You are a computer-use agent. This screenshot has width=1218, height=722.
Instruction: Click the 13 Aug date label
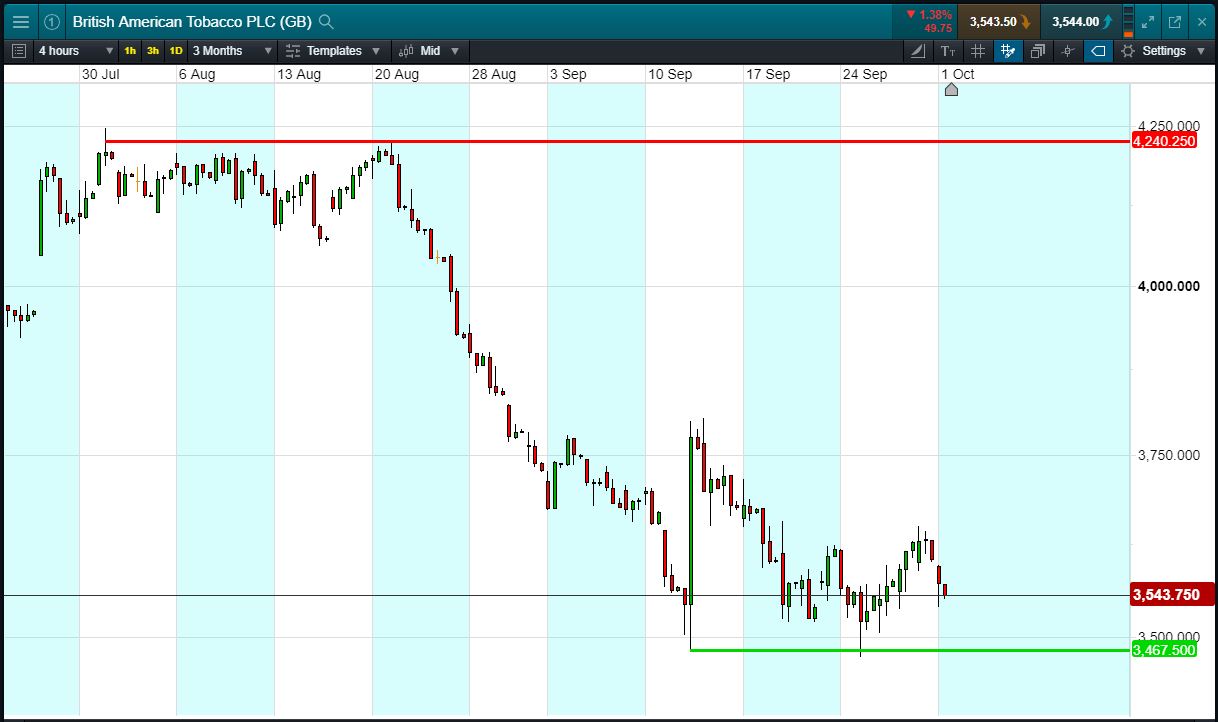[x=299, y=74]
